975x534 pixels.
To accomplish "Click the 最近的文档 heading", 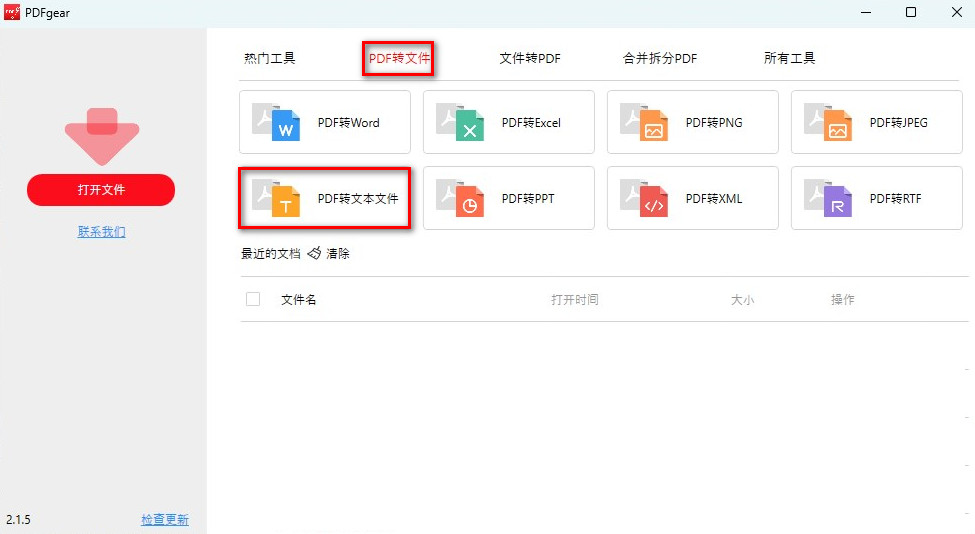I will tap(270, 254).
